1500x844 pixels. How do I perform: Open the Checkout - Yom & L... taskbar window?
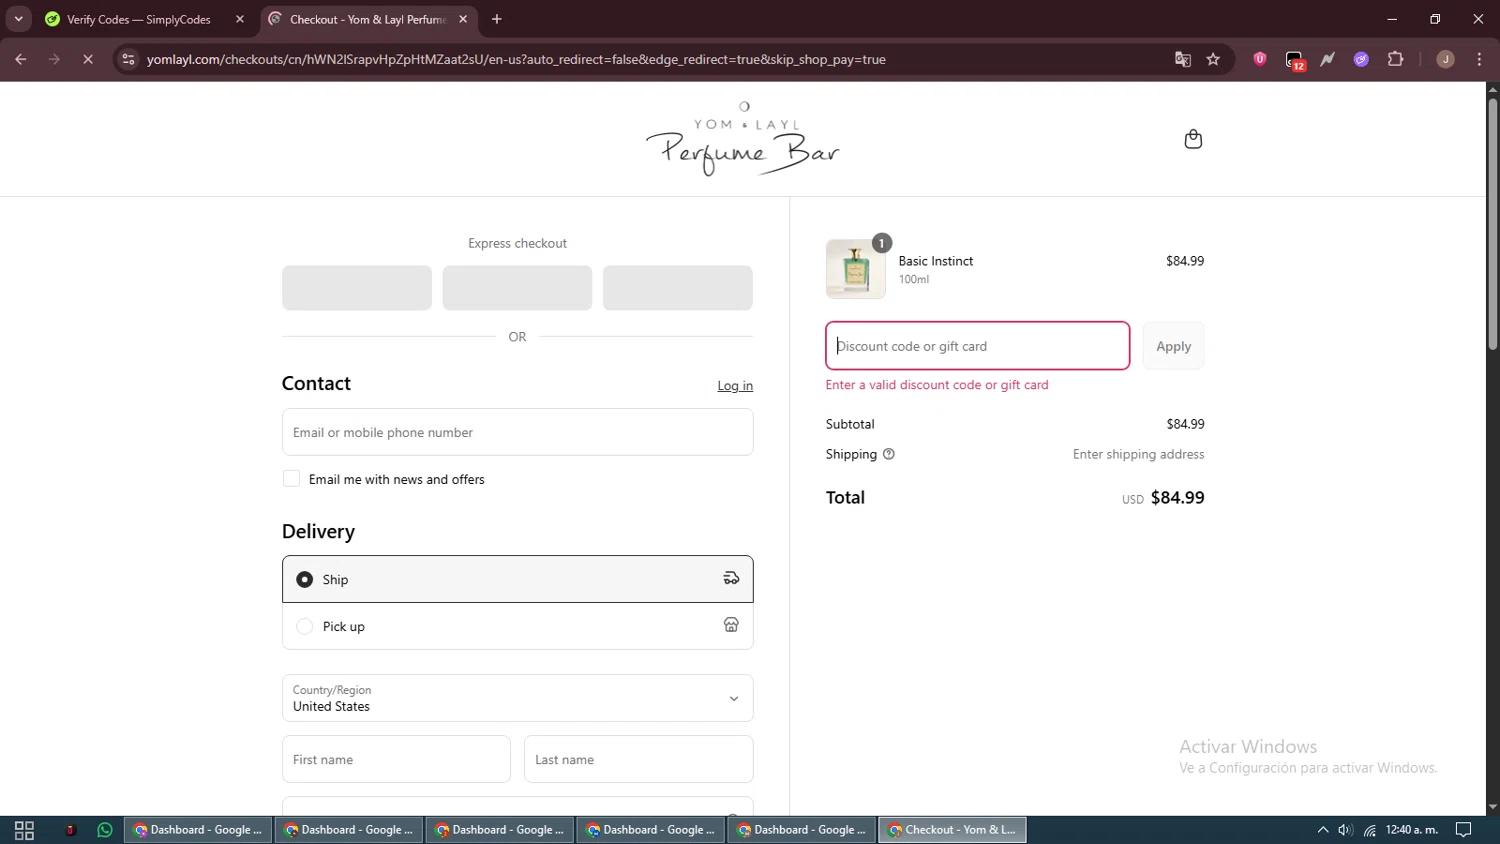pyautogui.click(x=952, y=830)
